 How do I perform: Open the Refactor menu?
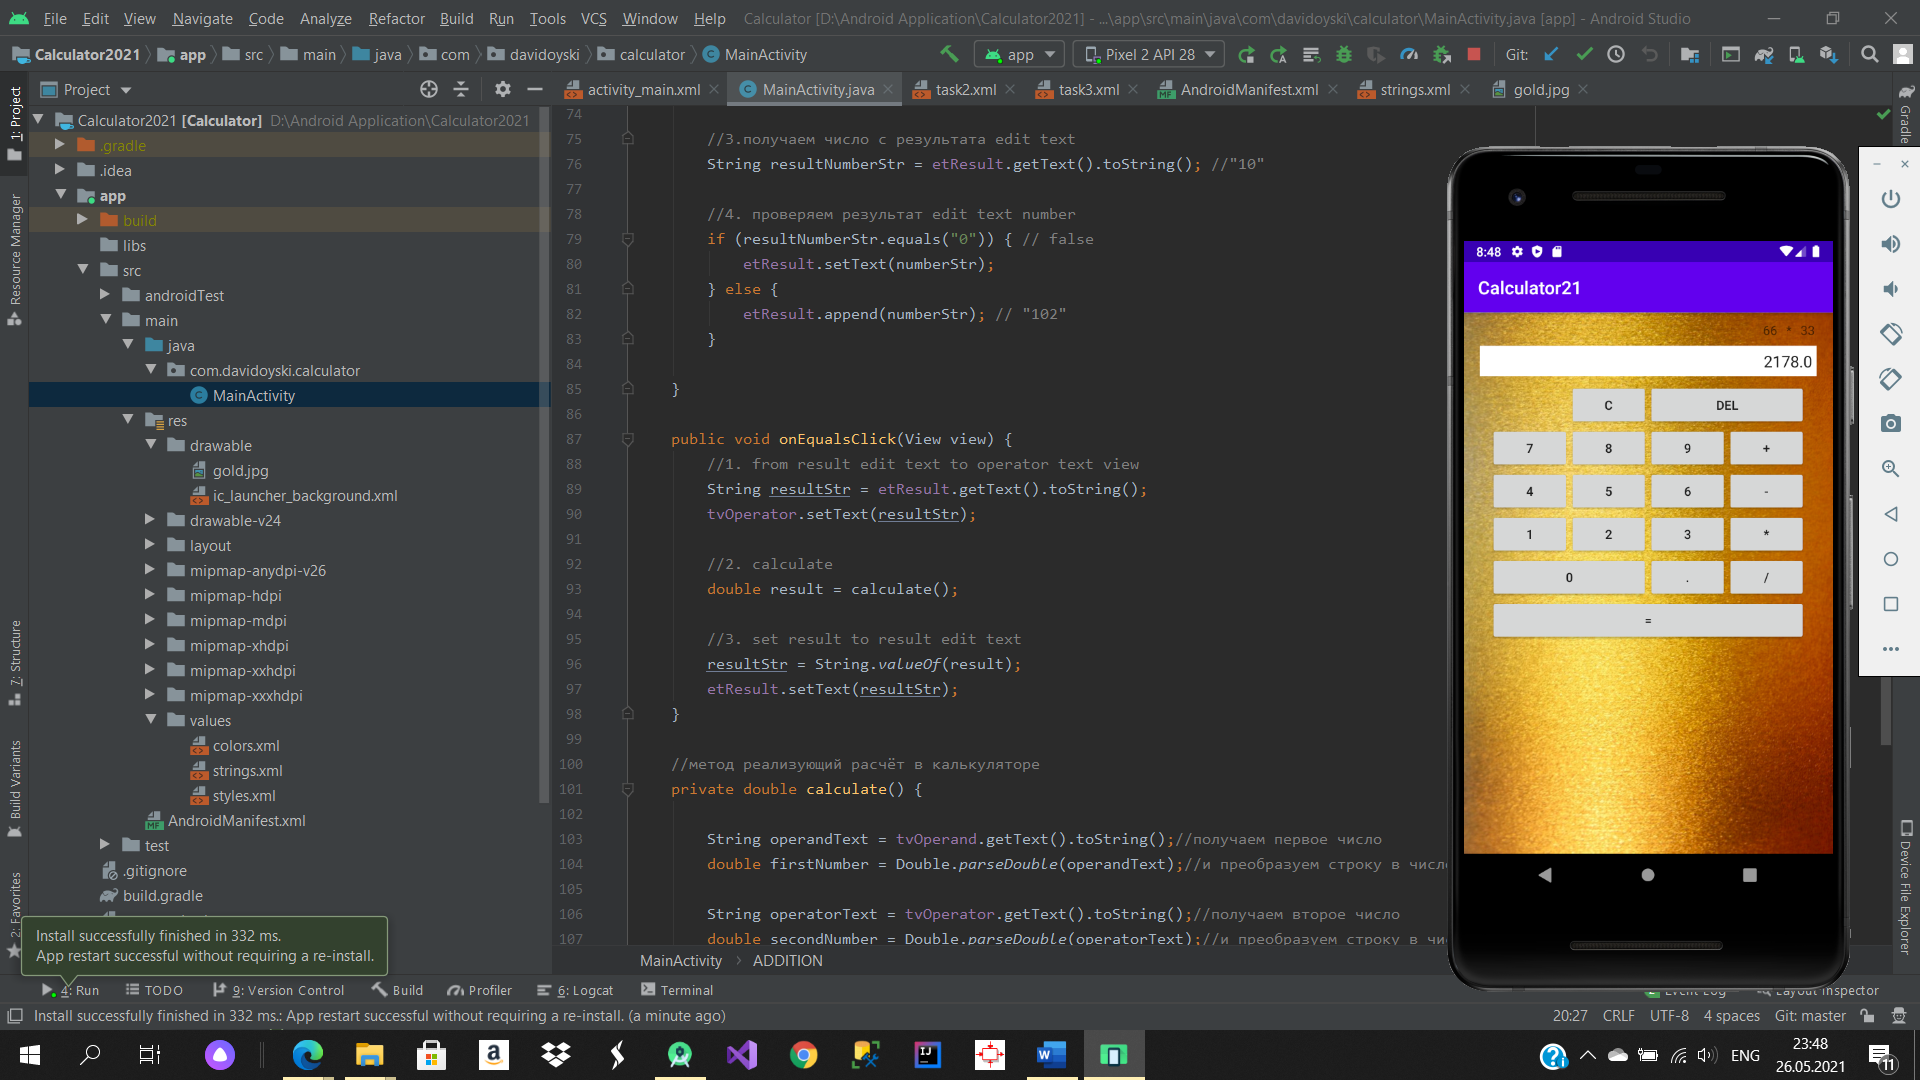point(396,18)
